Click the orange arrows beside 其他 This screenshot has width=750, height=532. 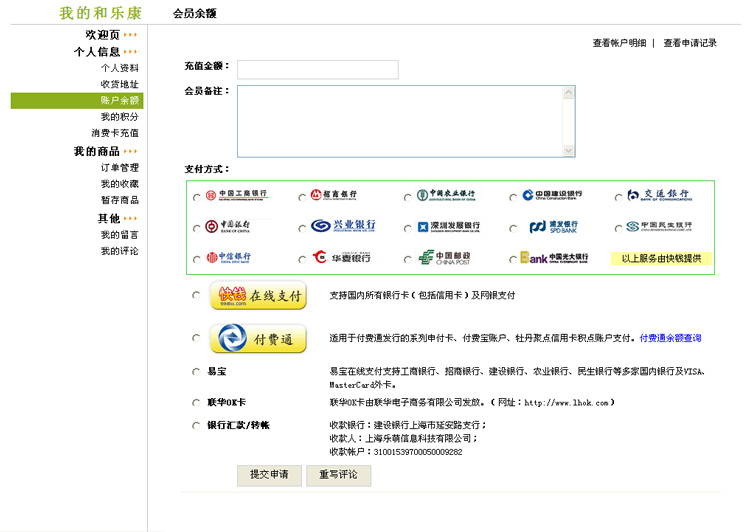pyautogui.click(x=130, y=219)
